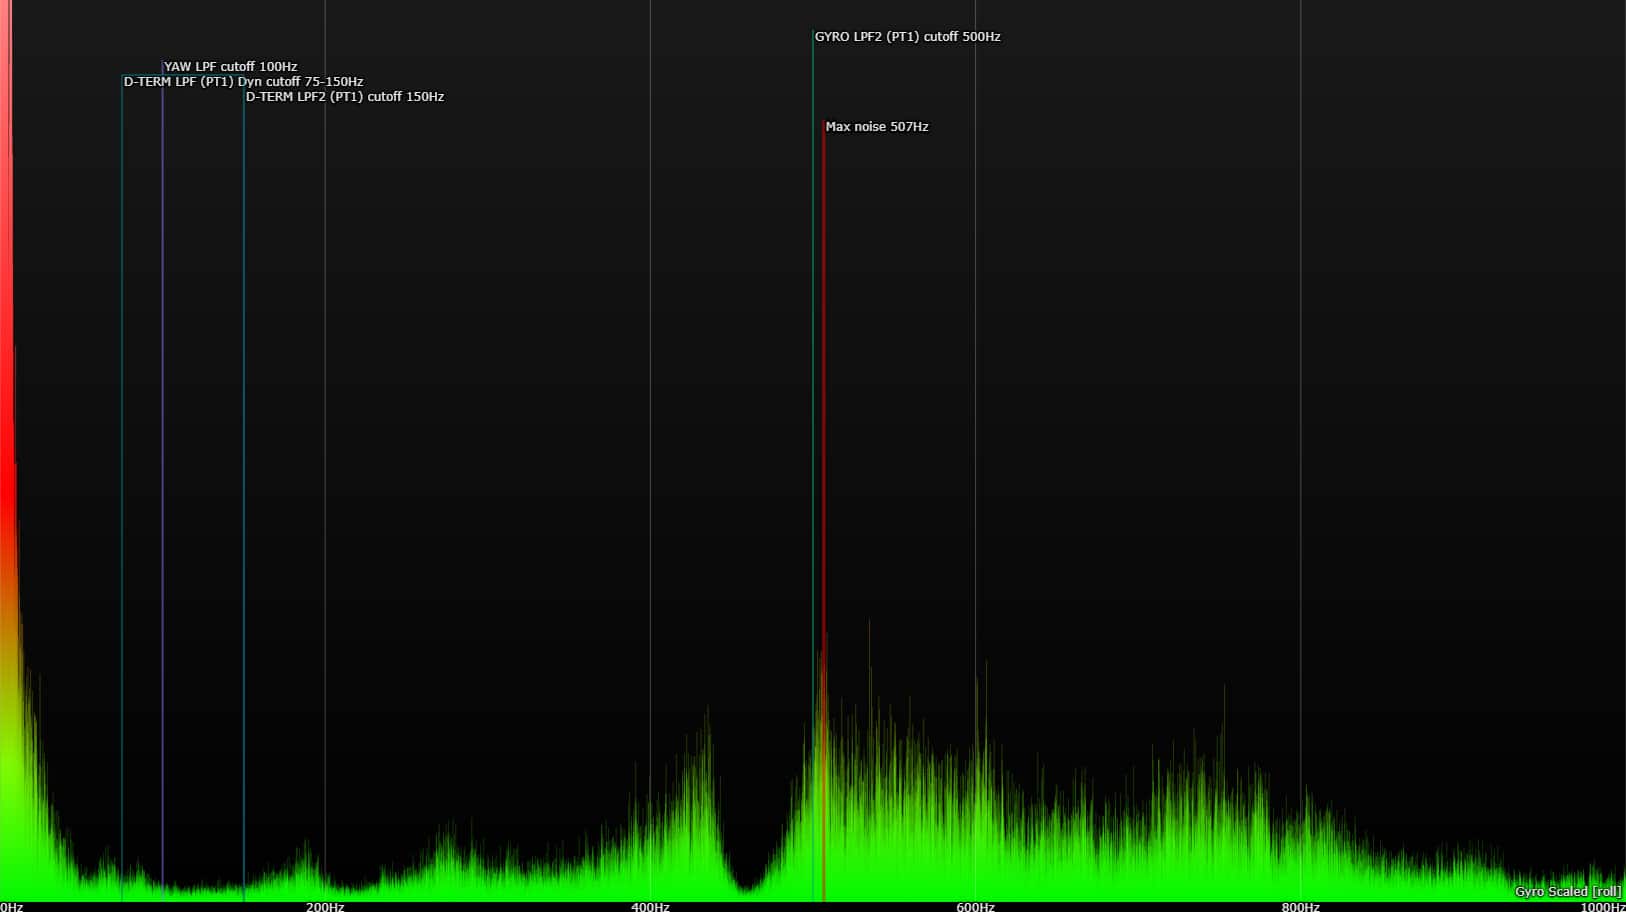The width and height of the screenshot is (1626, 912).
Task: Click the Gyro Scaled [roll] label
Action: tap(1567, 892)
